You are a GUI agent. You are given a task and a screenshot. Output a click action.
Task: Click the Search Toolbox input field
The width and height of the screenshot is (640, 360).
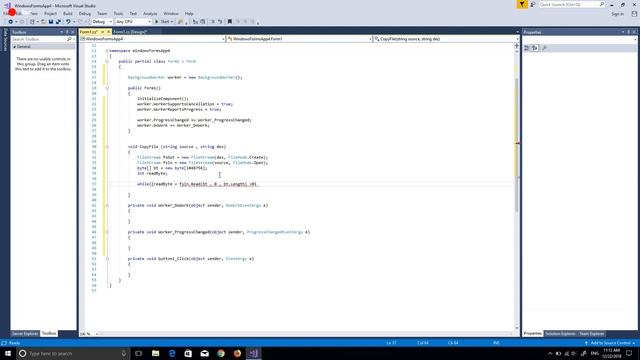(x=39, y=39)
